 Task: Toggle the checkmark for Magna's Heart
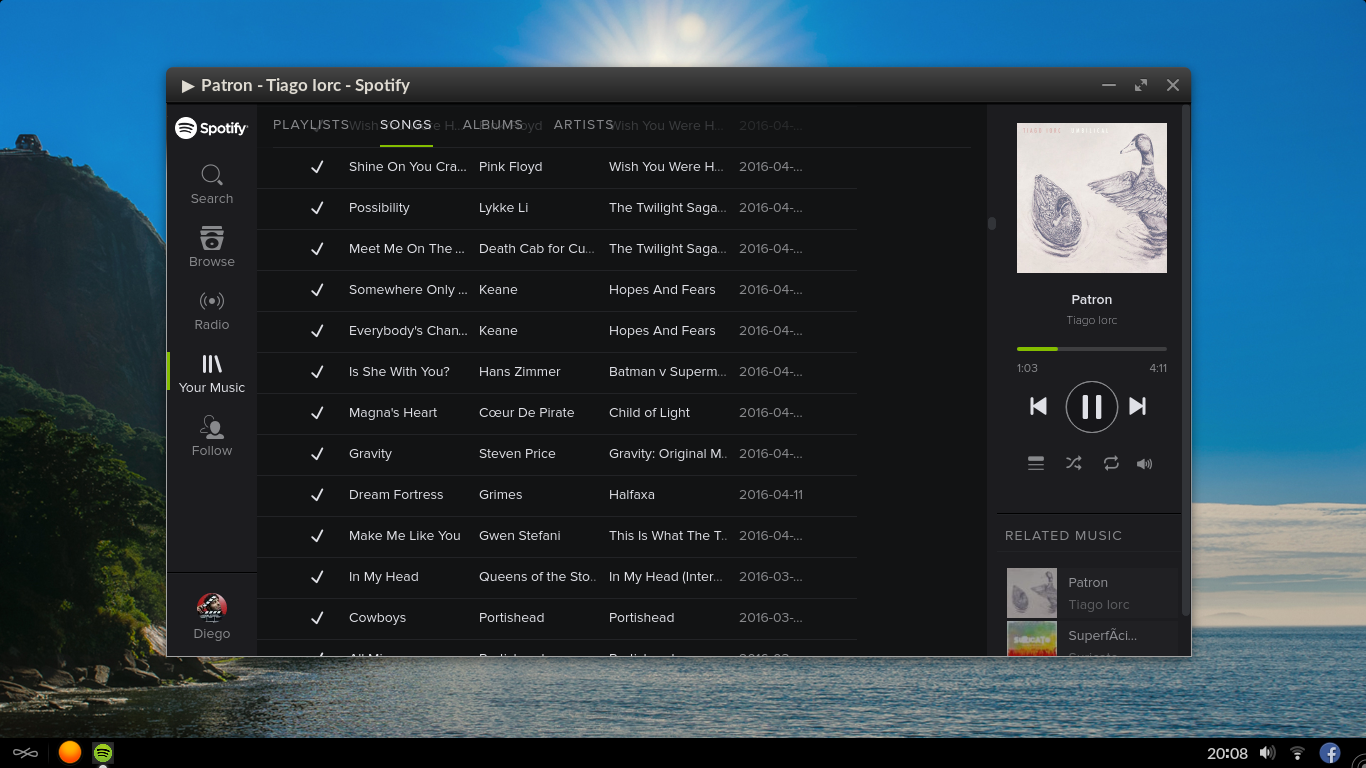click(x=317, y=413)
